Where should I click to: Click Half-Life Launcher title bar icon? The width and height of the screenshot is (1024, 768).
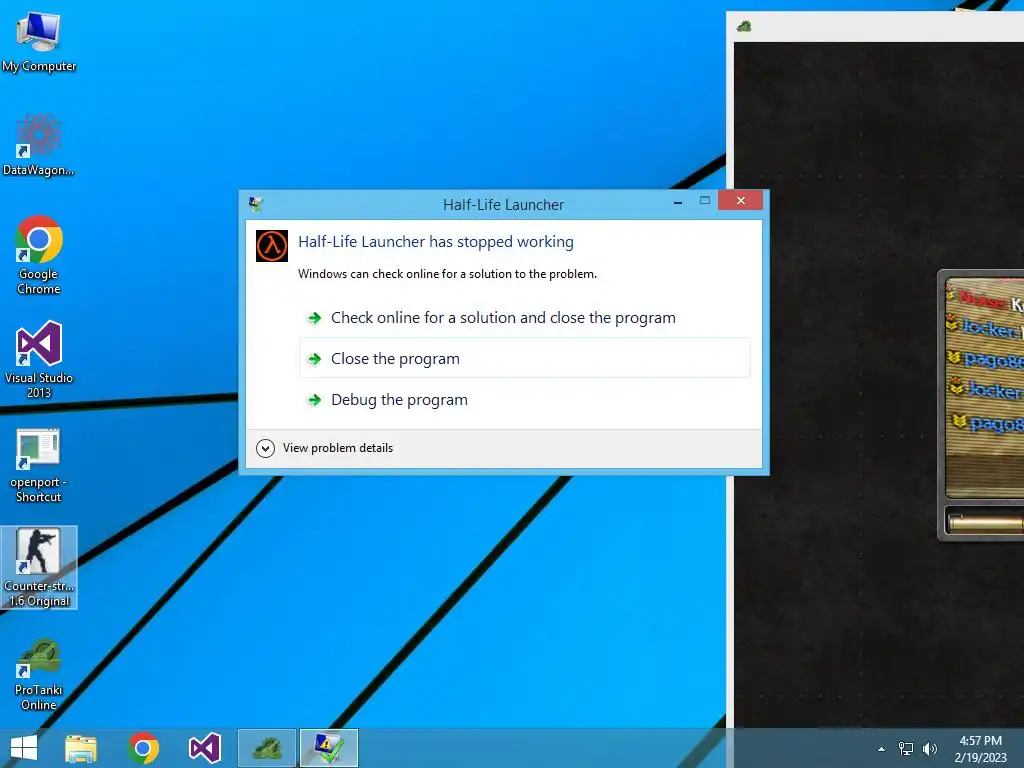255,204
